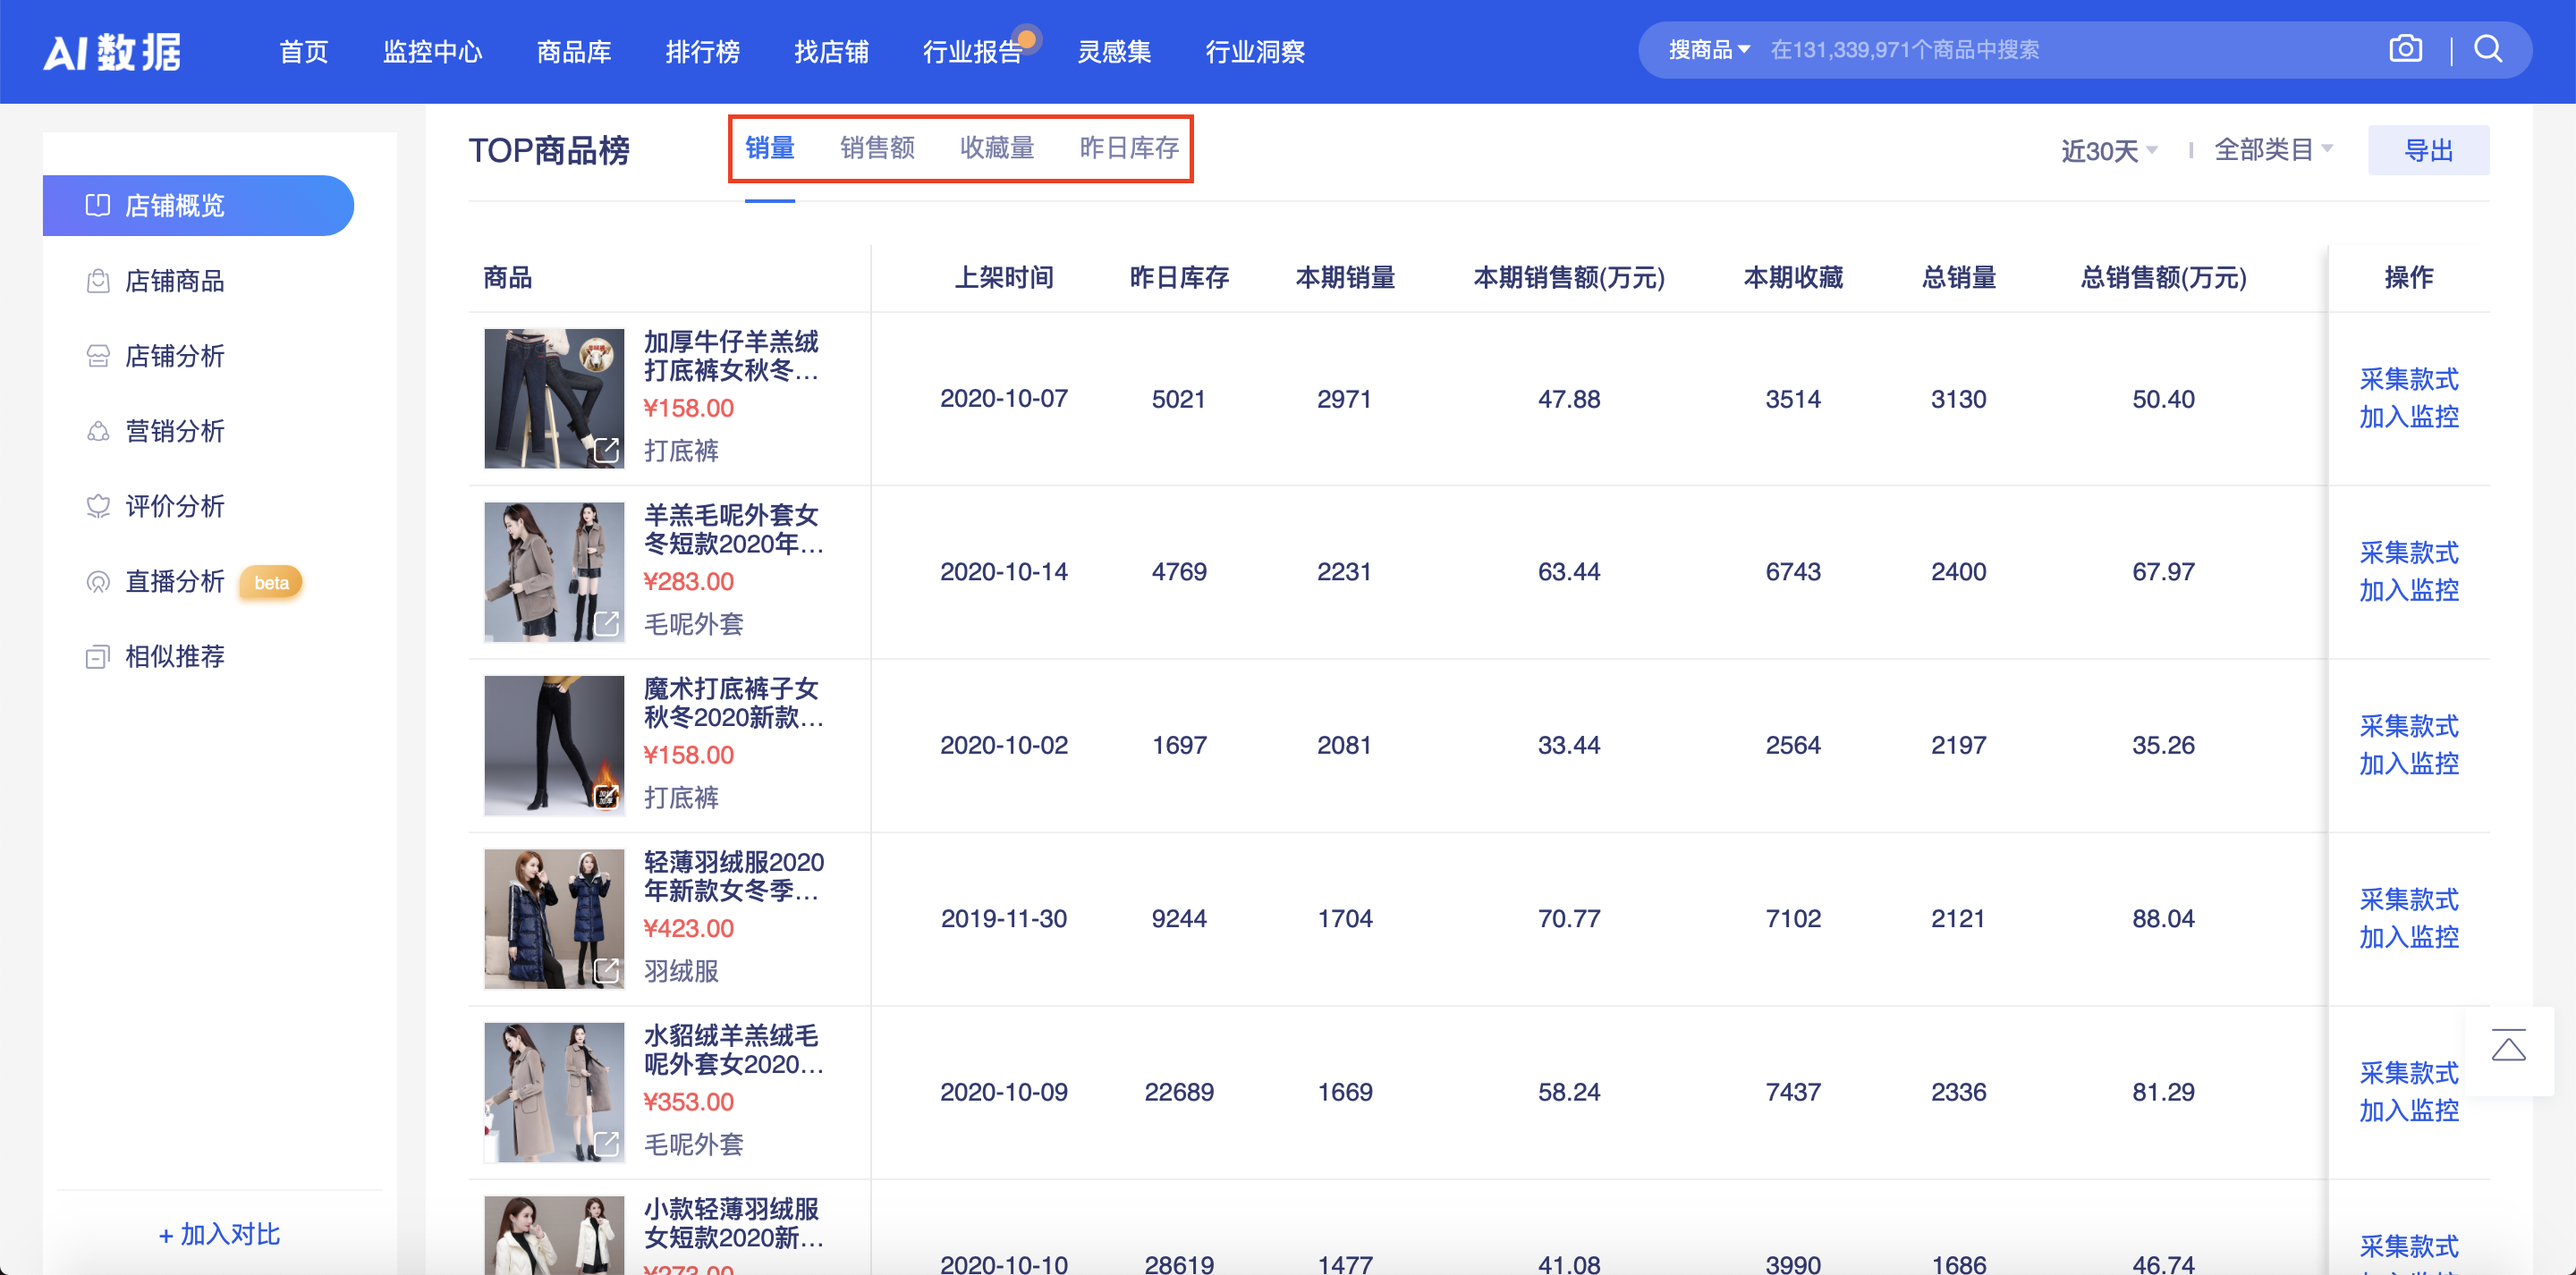
Task: Click the 店铺分析 sidebar icon
Action: tap(98, 356)
